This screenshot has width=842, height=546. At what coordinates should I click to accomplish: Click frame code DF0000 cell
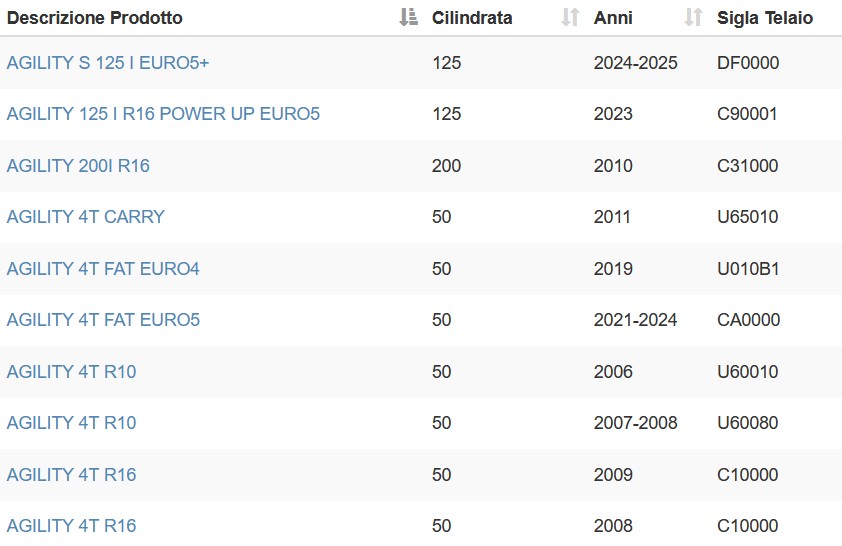click(748, 63)
